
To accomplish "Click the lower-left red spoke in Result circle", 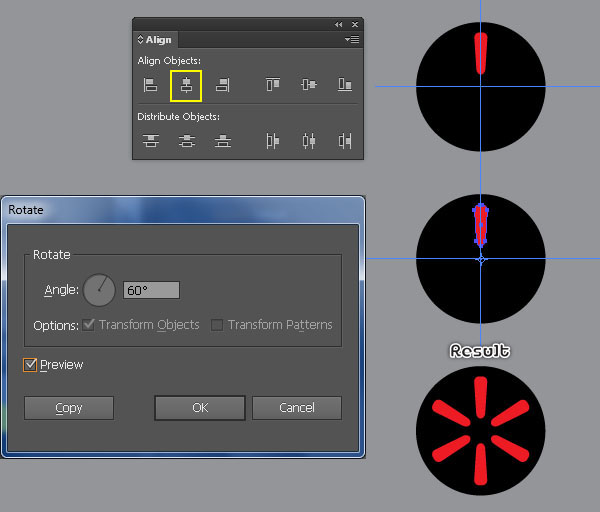I will click(451, 448).
